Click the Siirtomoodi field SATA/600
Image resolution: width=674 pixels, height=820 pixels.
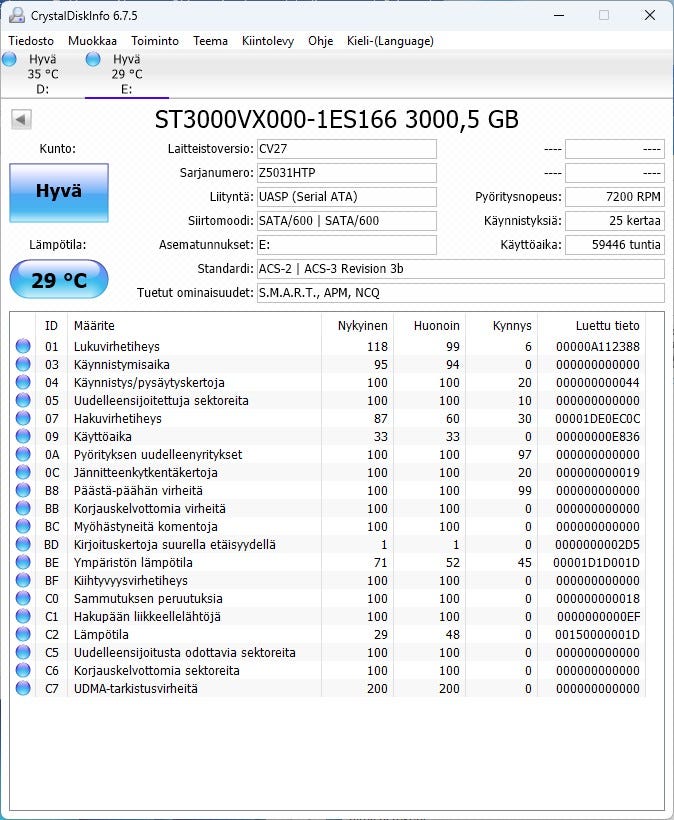347,221
